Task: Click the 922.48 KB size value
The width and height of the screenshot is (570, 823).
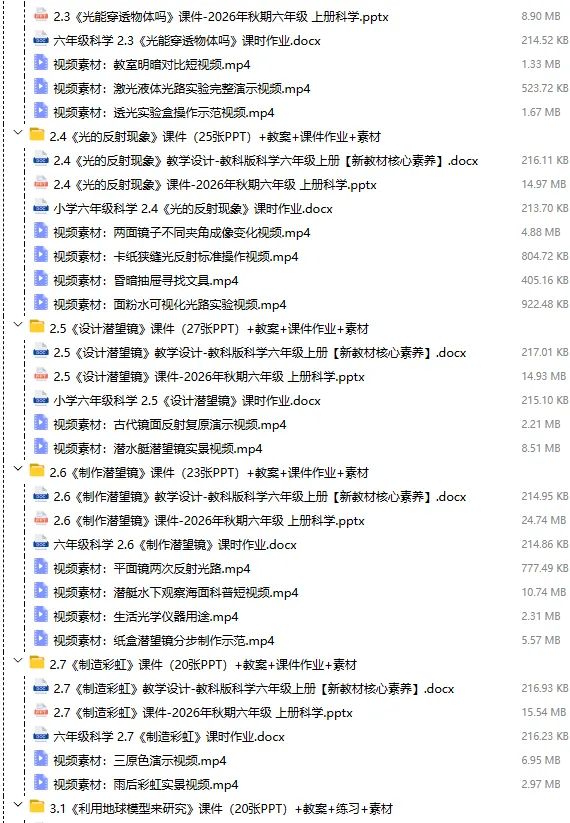Action: click(x=545, y=304)
